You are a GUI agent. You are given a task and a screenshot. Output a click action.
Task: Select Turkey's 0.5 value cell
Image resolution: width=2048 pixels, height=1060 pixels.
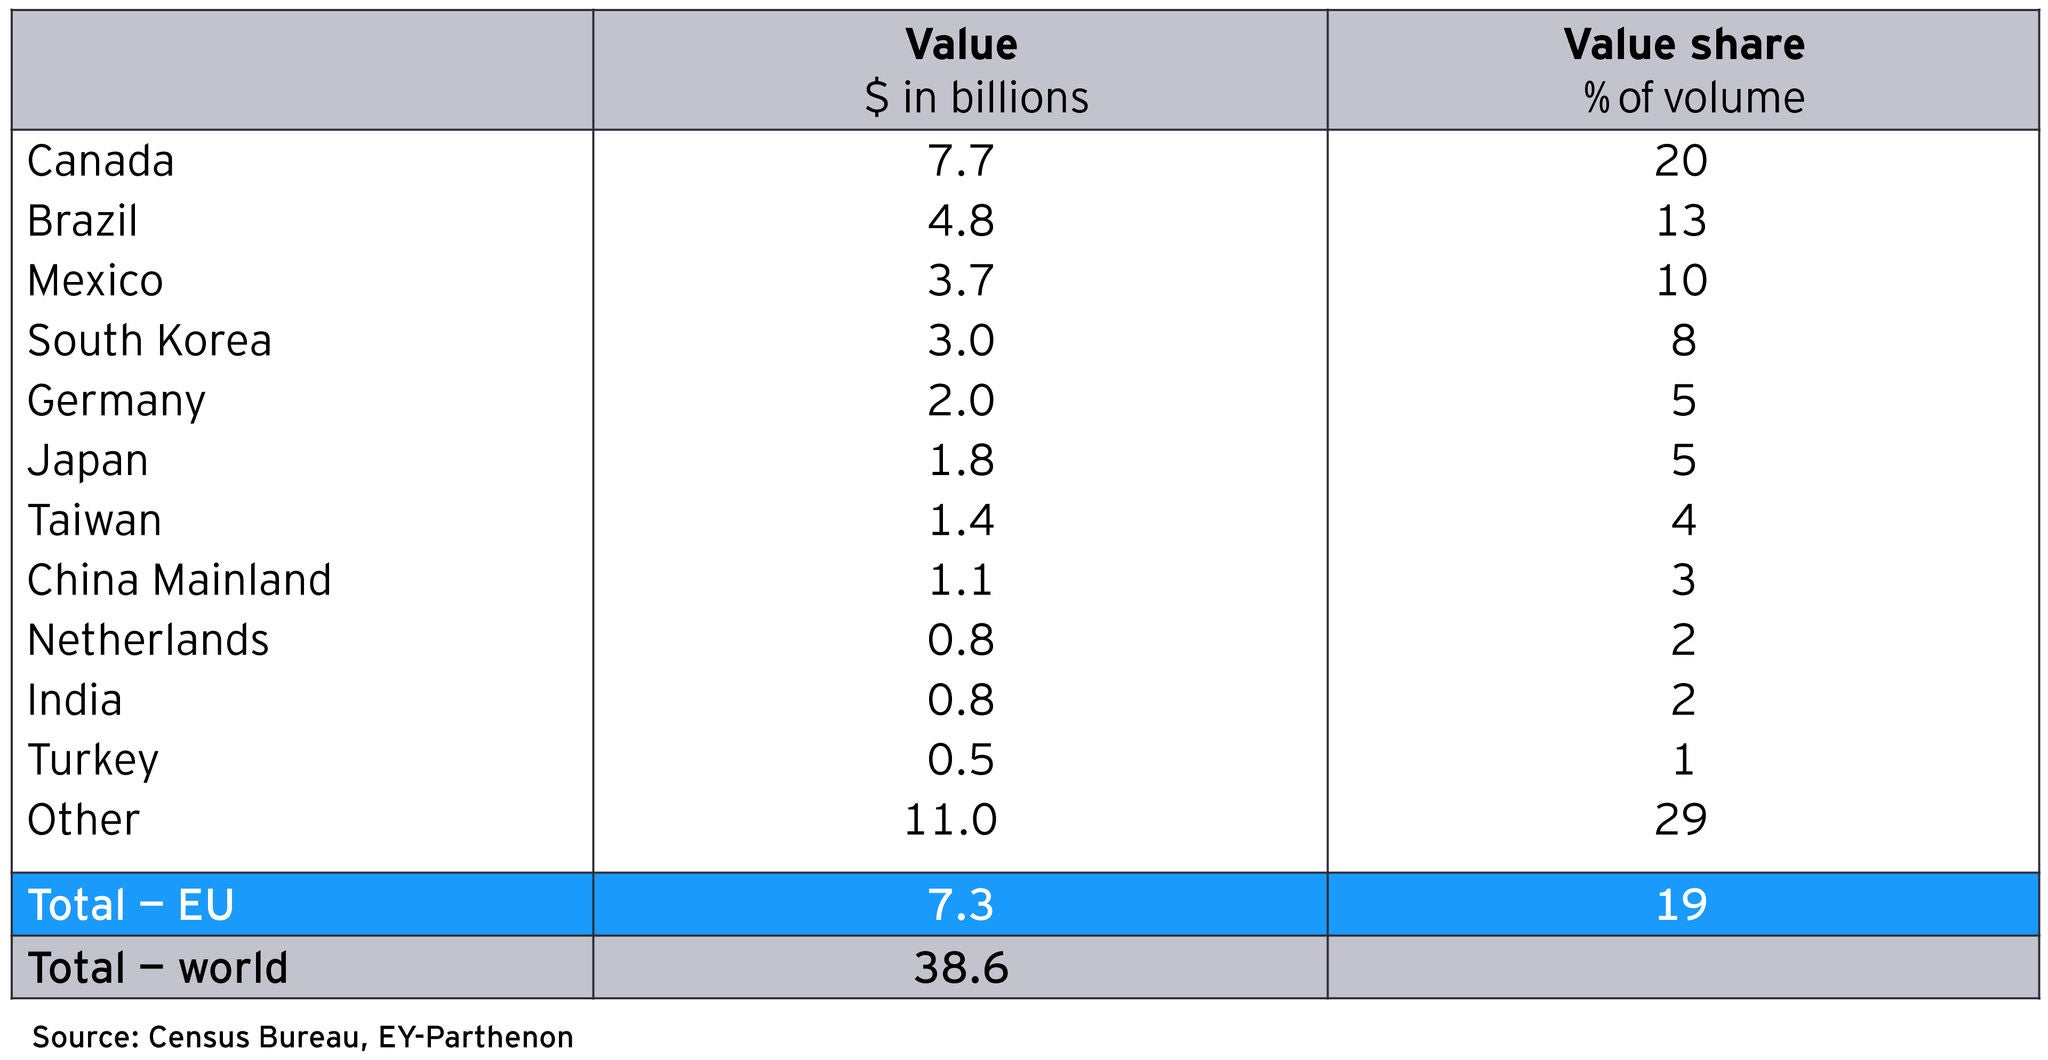coord(961,761)
